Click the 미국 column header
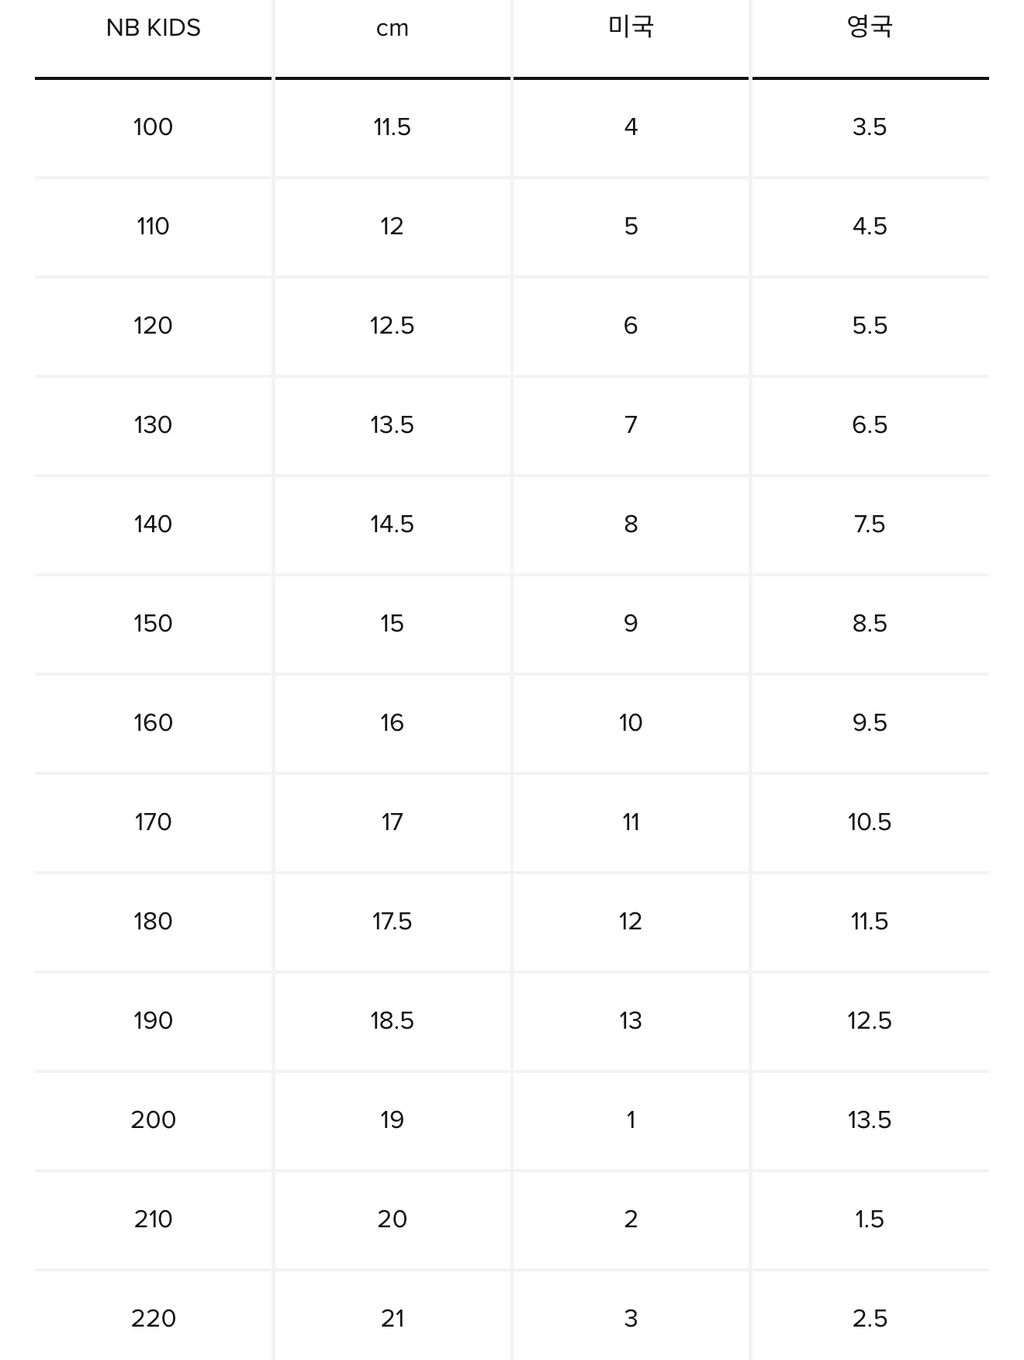Viewport: 1024px width, 1360px height. point(631,28)
